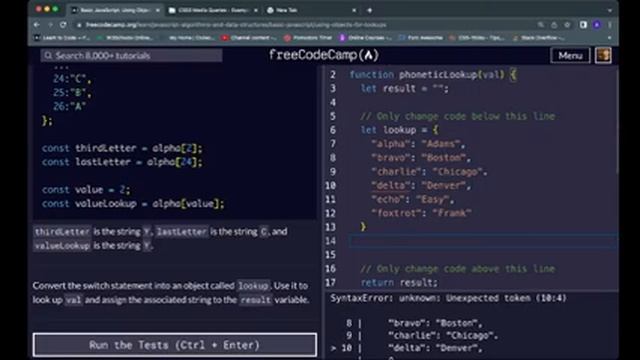Click the "alpha": "Adams" line
Image resolution: width=640 pixels, height=360 pixels.
[x=418, y=144]
